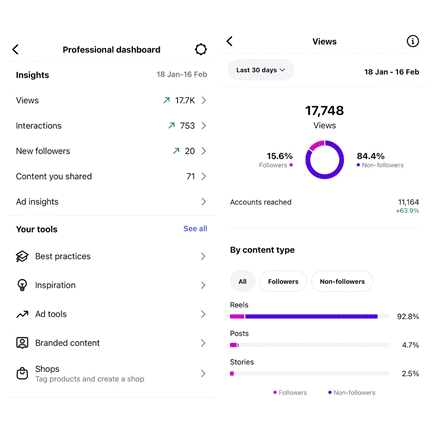
Task: Click the Best practices graduation cap icon
Action: (x=22, y=256)
